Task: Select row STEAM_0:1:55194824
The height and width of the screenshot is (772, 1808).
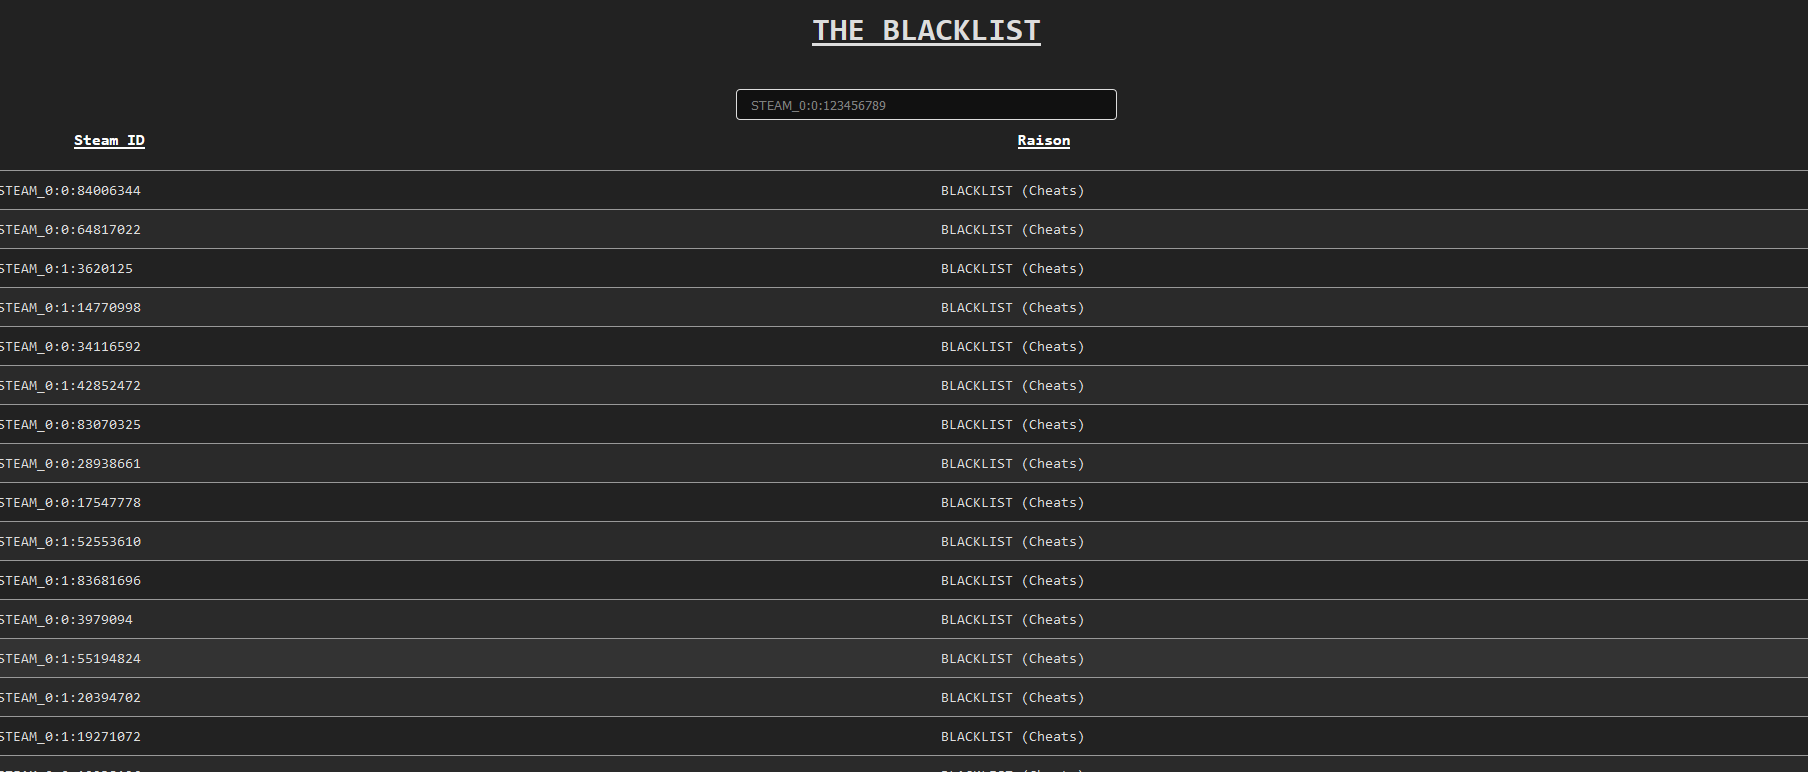Action: (x=904, y=658)
